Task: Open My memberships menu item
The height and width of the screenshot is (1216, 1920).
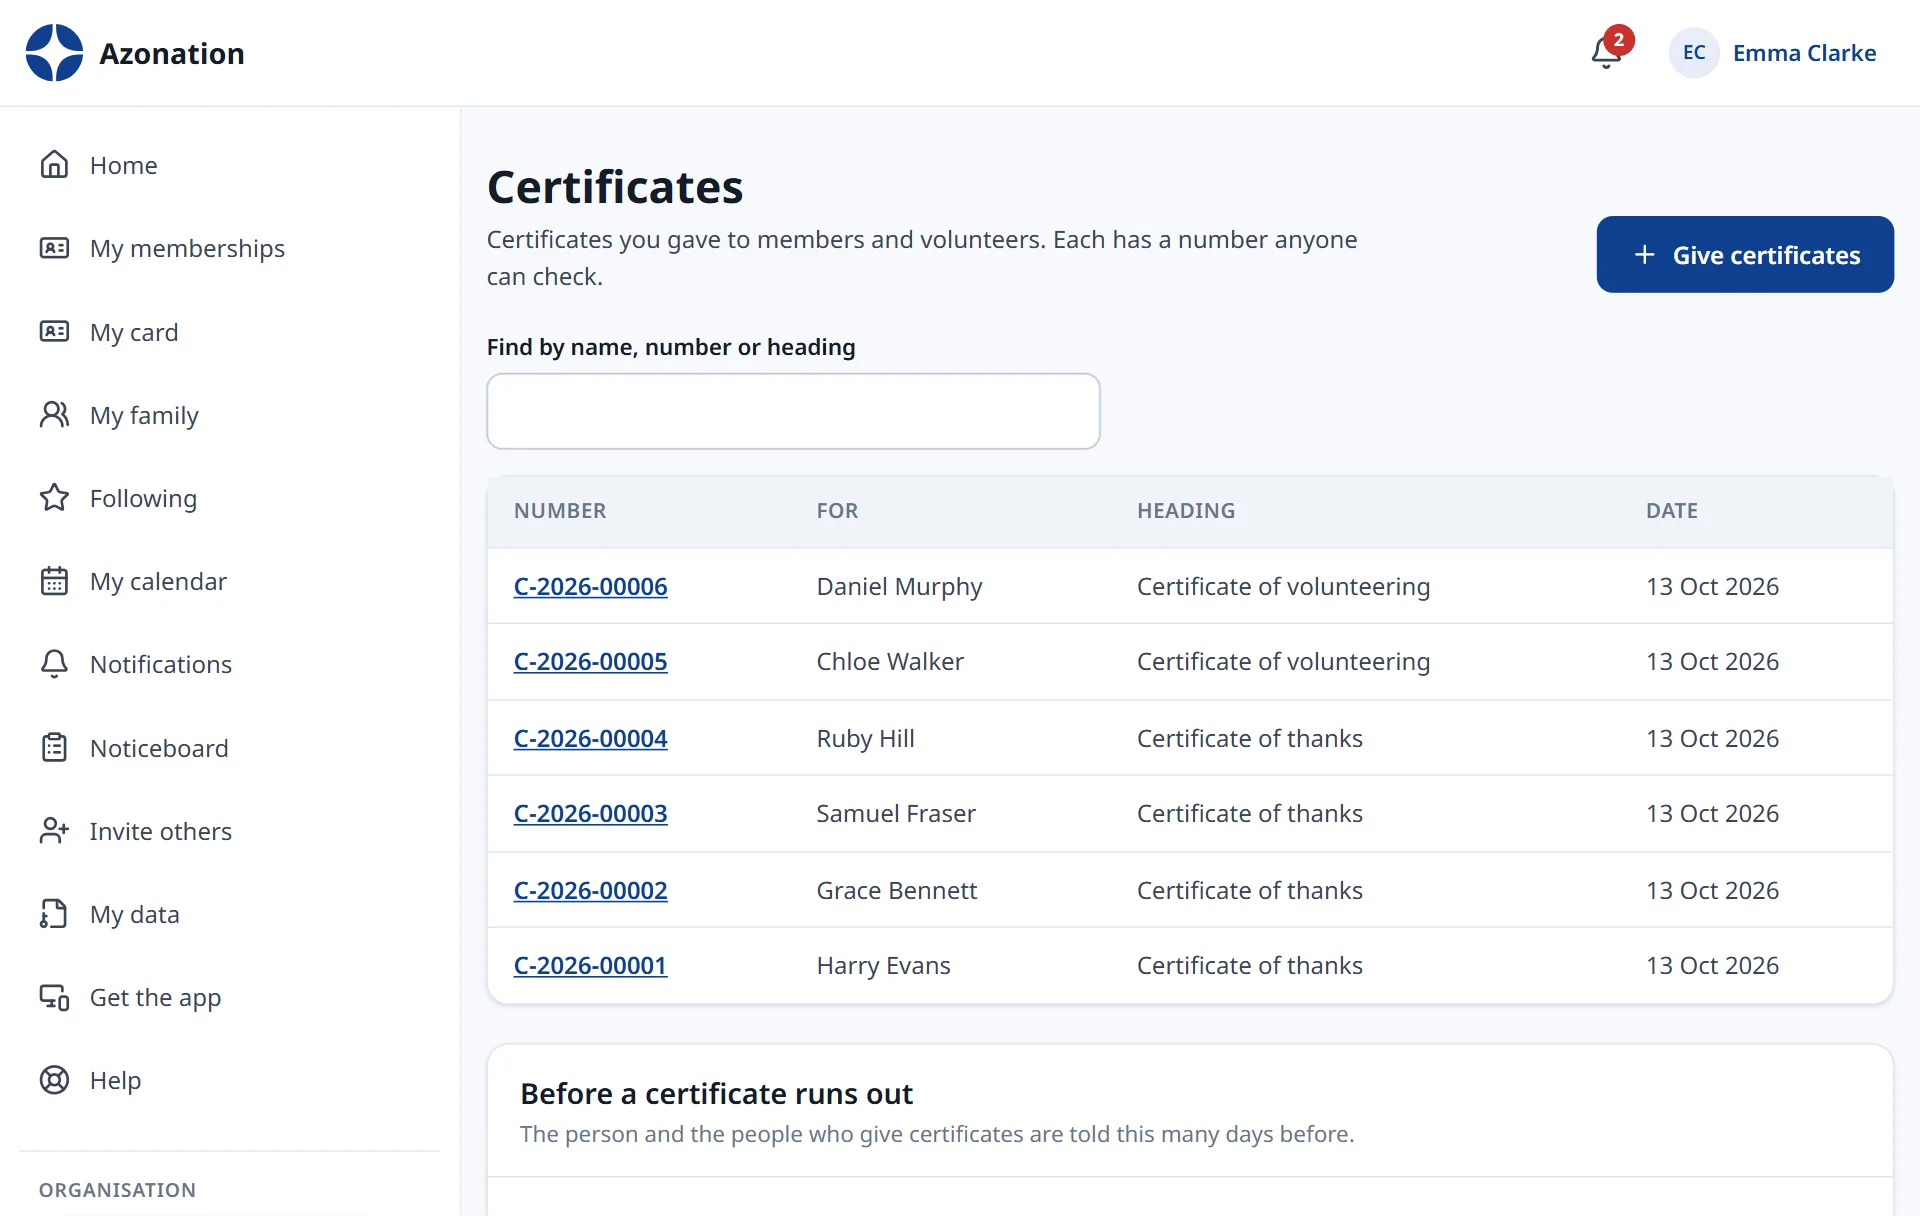Action: (x=229, y=248)
